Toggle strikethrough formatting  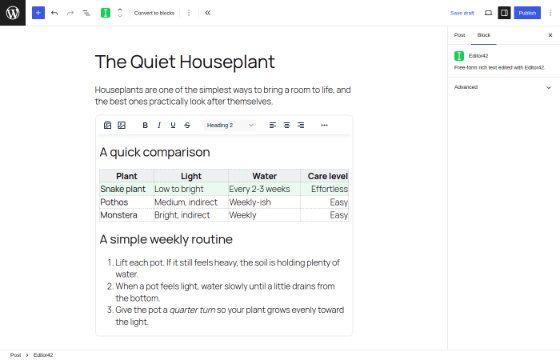pyautogui.click(x=187, y=125)
